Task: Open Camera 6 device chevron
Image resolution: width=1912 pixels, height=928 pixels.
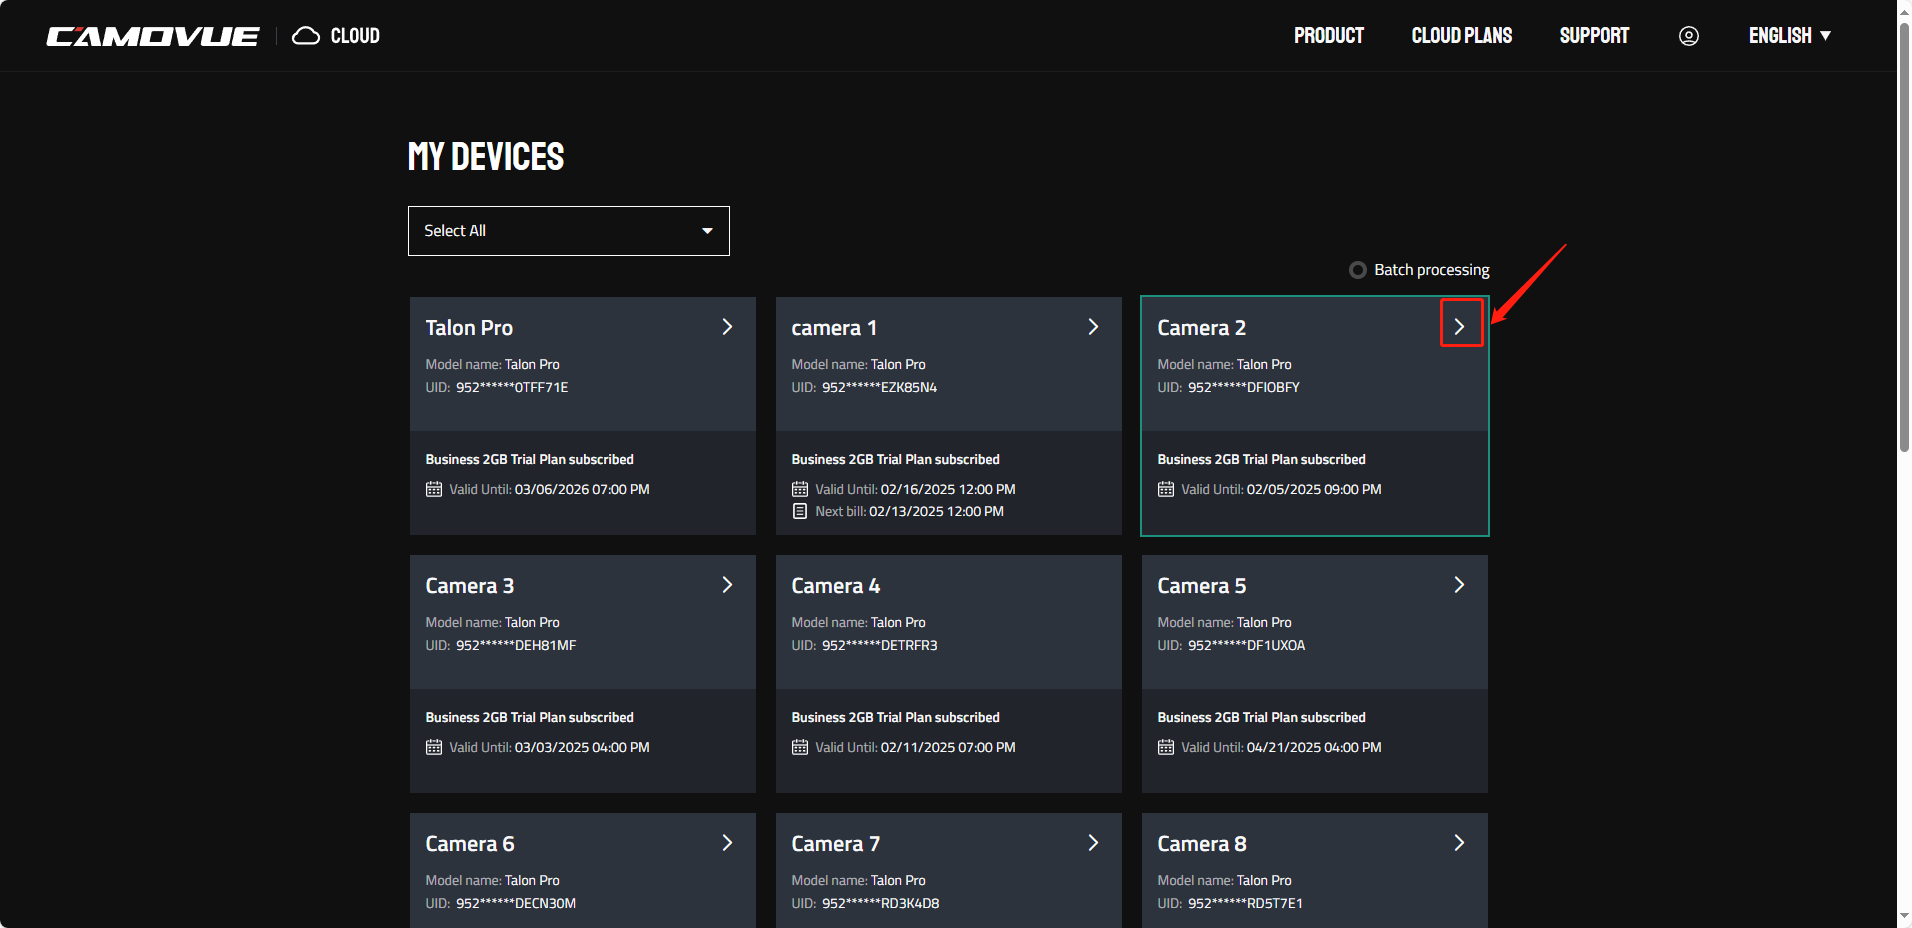Action: click(727, 843)
